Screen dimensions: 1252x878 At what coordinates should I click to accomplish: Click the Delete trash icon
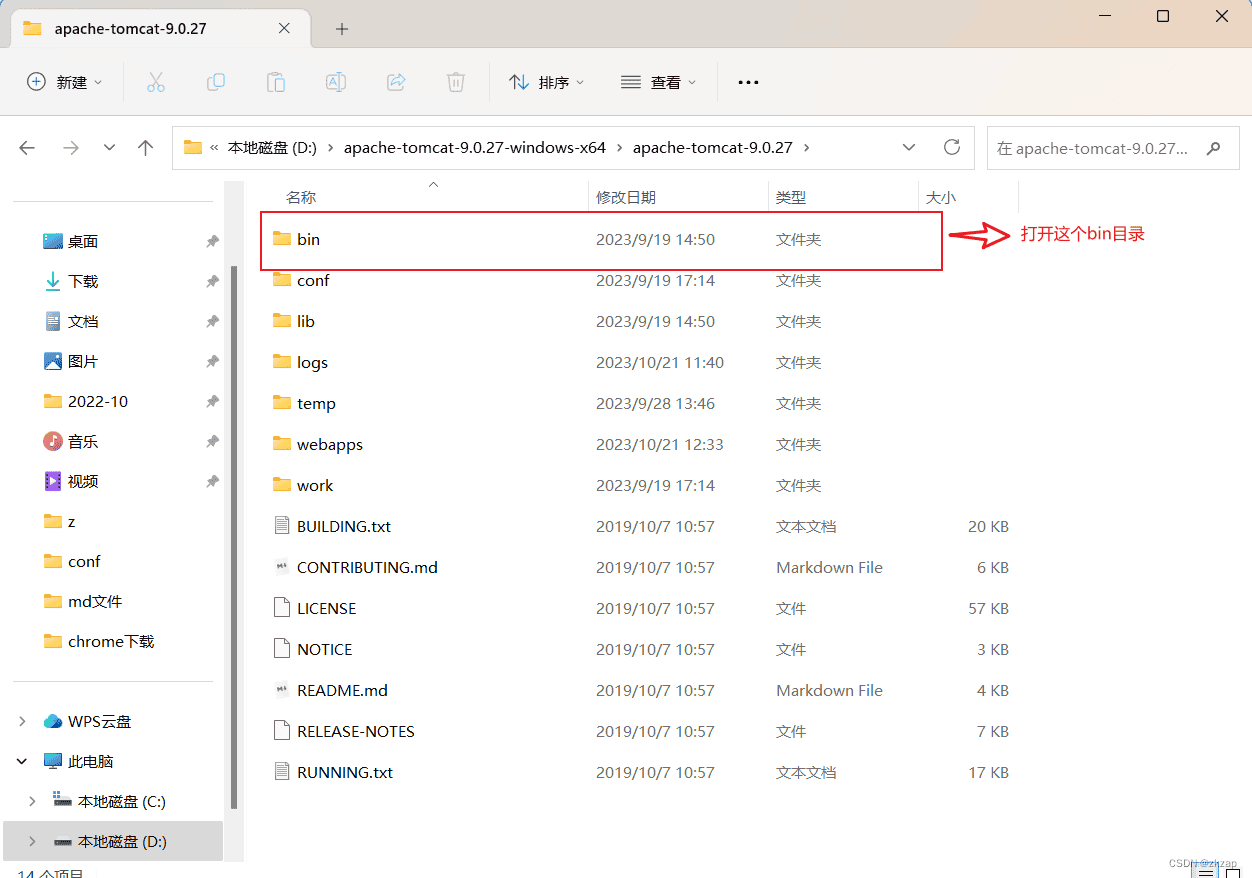pyautogui.click(x=456, y=82)
